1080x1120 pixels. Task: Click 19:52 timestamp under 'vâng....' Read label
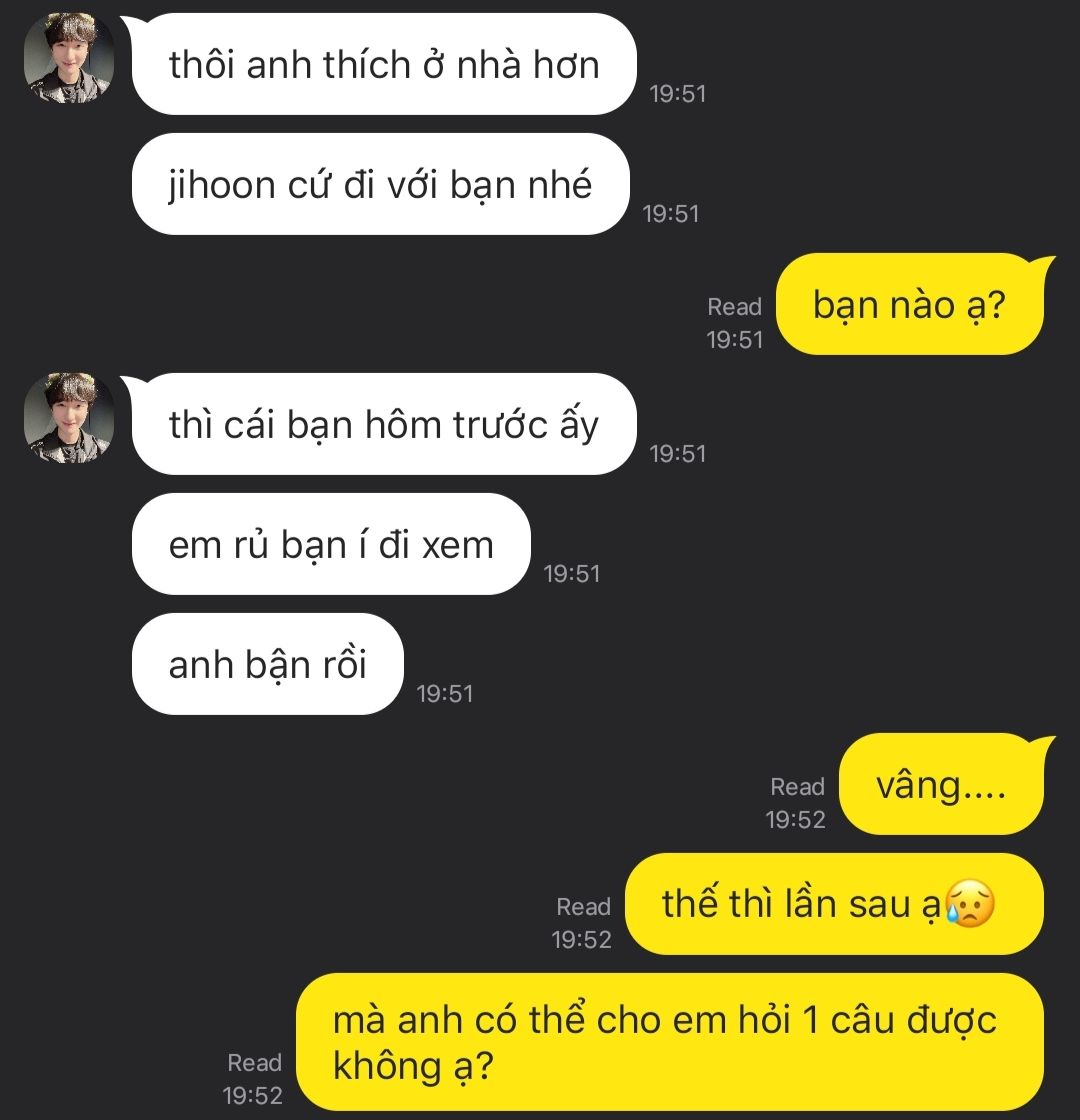[x=796, y=819]
